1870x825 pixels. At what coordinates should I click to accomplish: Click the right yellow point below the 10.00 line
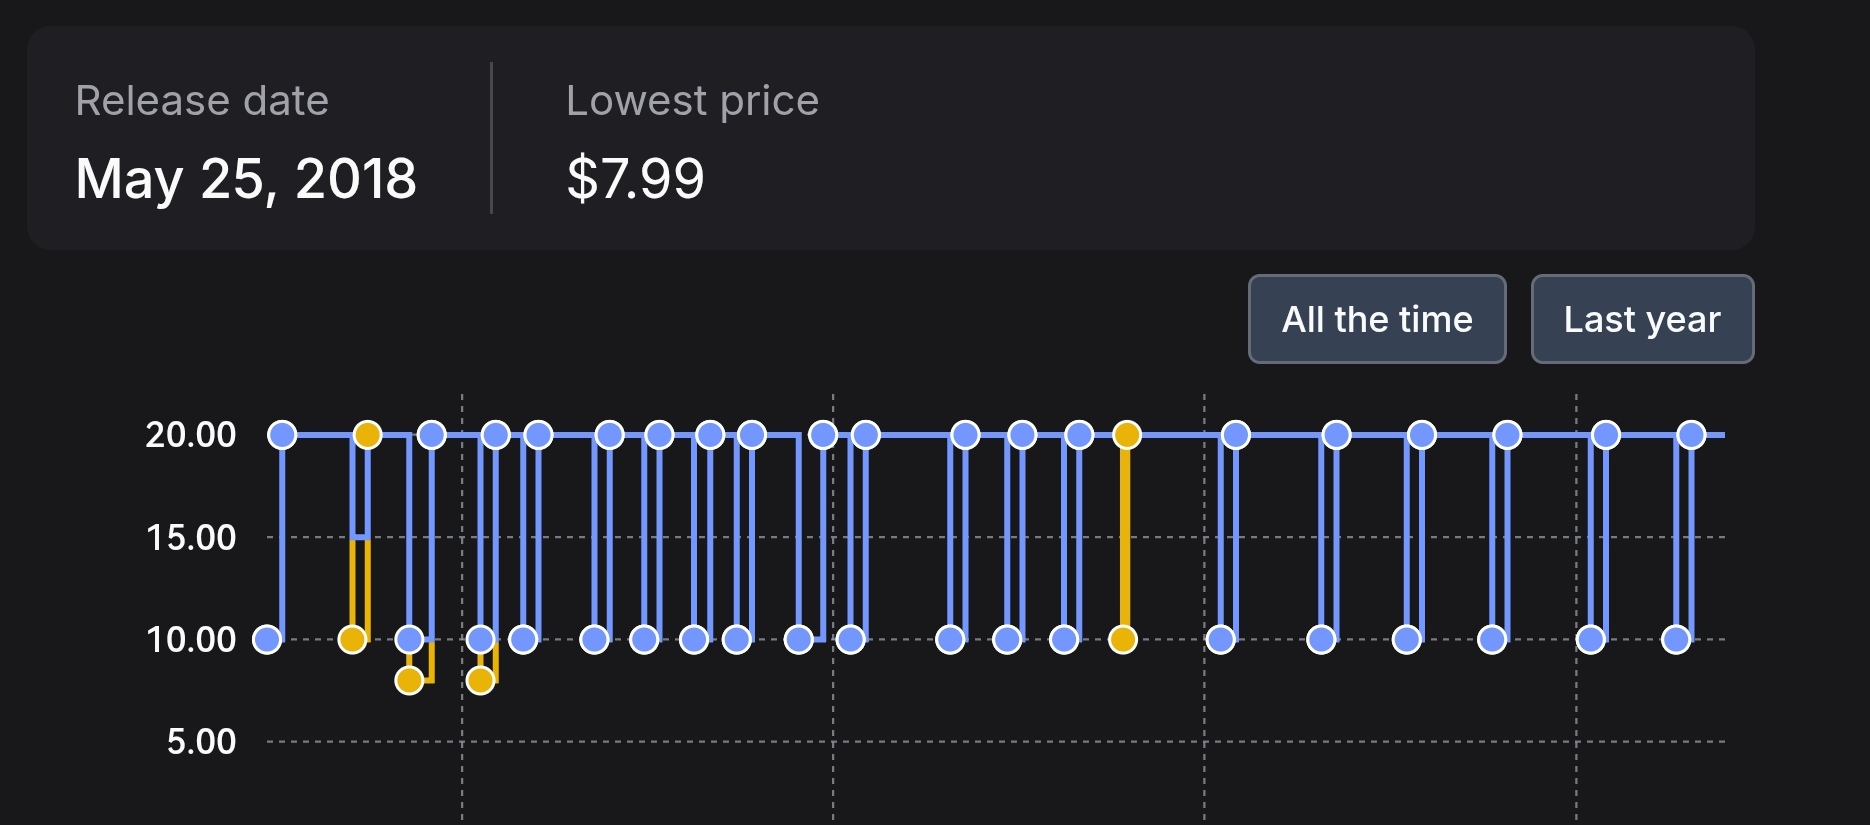click(480, 681)
